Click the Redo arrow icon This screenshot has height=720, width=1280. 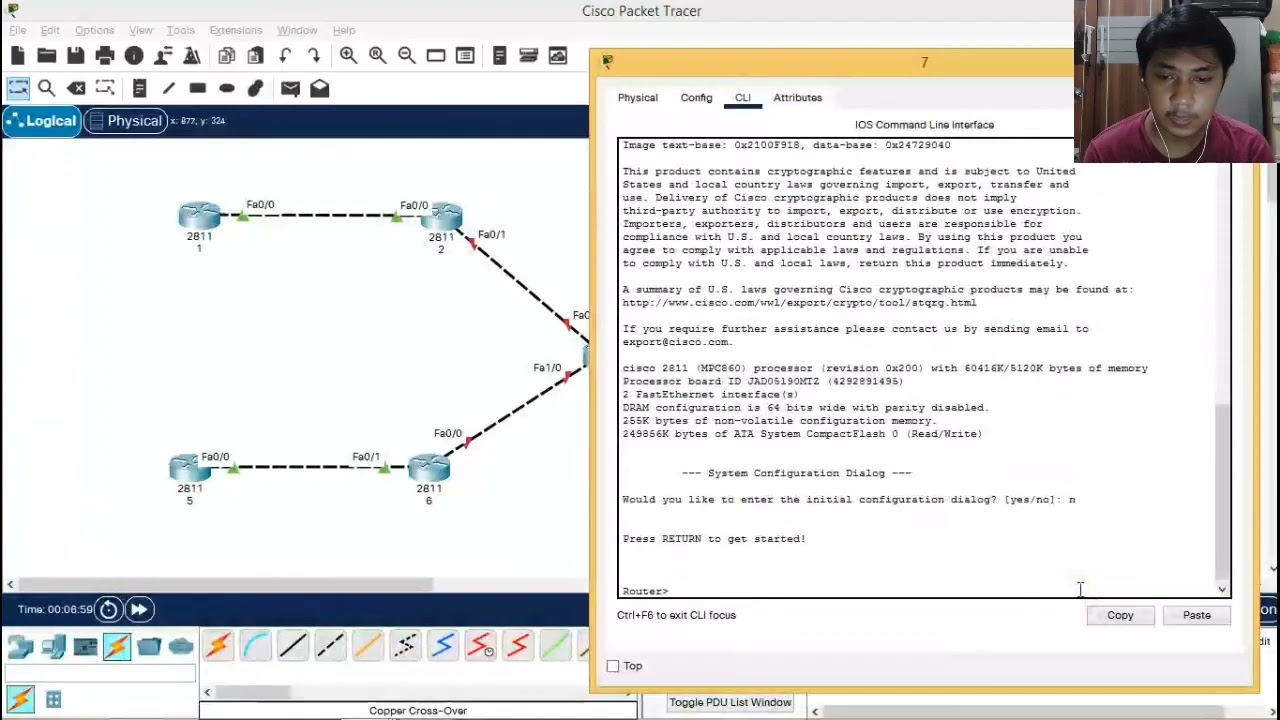coord(314,56)
